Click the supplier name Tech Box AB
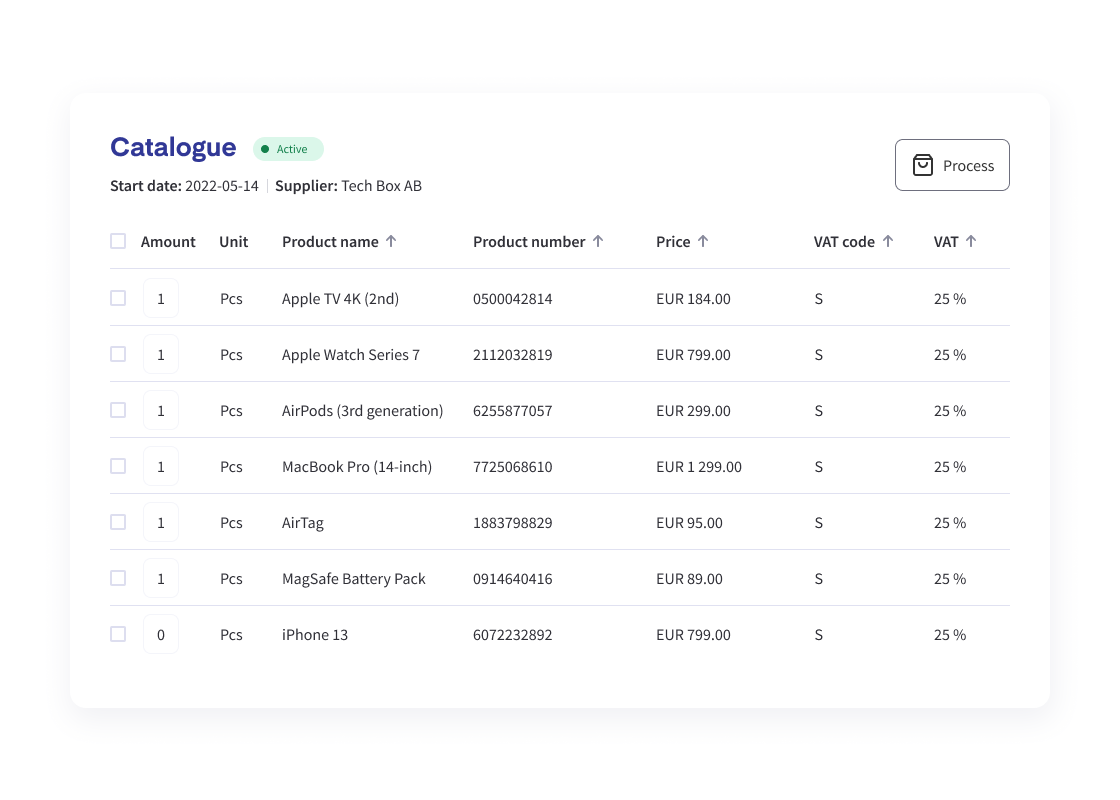Screen dimensions: 1120x800 [381, 186]
